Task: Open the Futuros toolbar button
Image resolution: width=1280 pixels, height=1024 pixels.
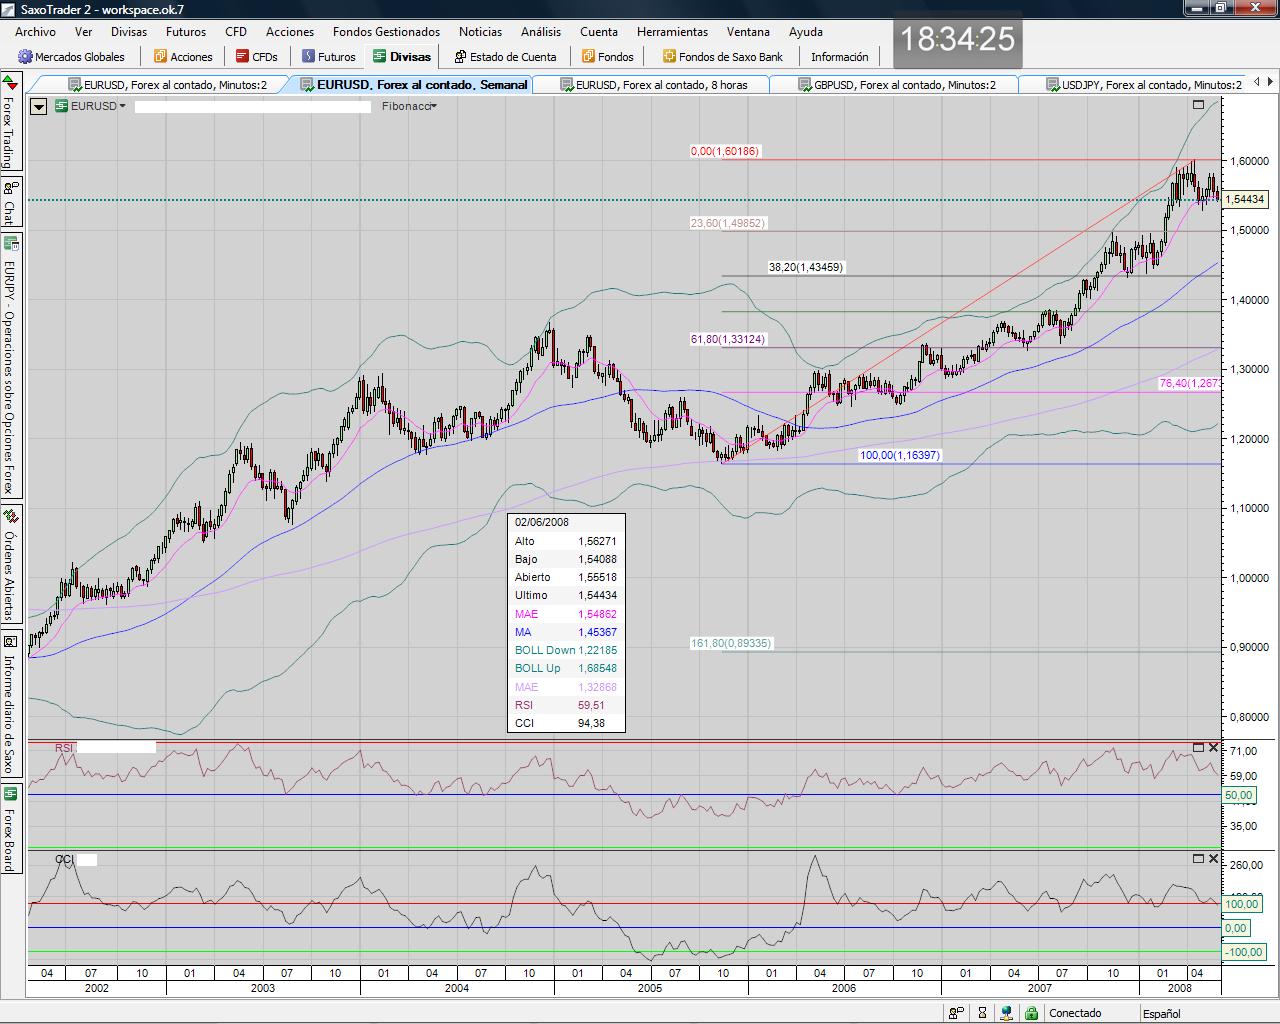Action: pyautogui.click(x=329, y=57)
